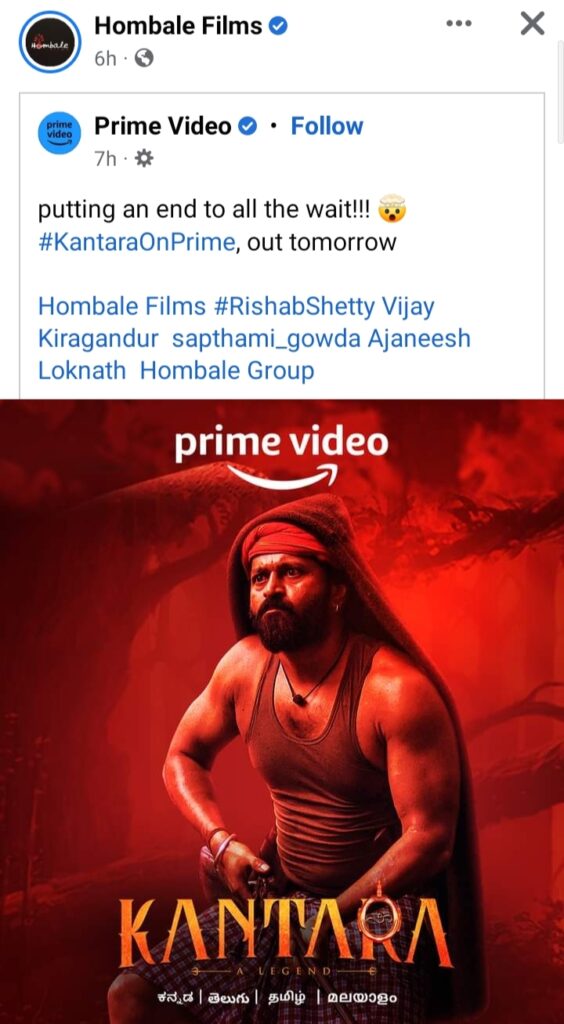
Task: Open Hombale Films profile picture
Action: (50, 42)
